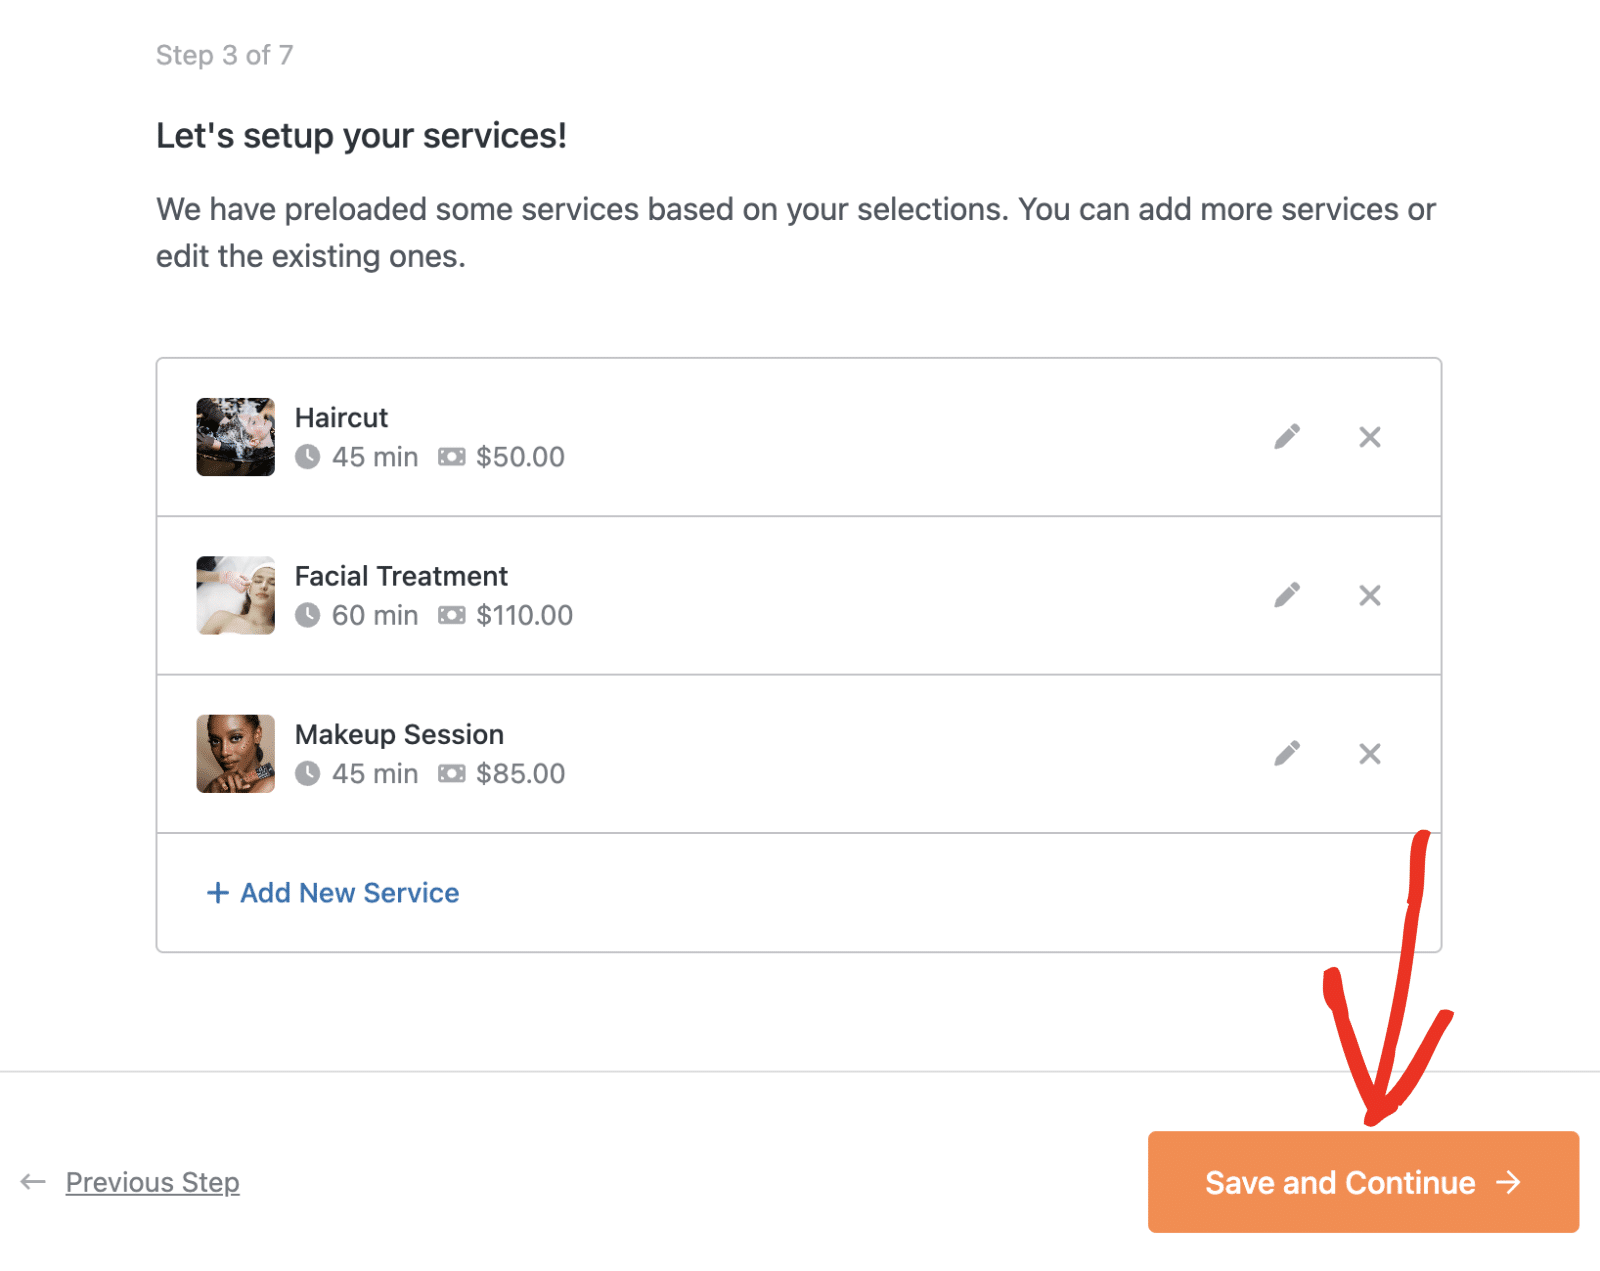Edit the Facial Treatment service
Screen dimensions: 1600x1271
pos(1287,595)
